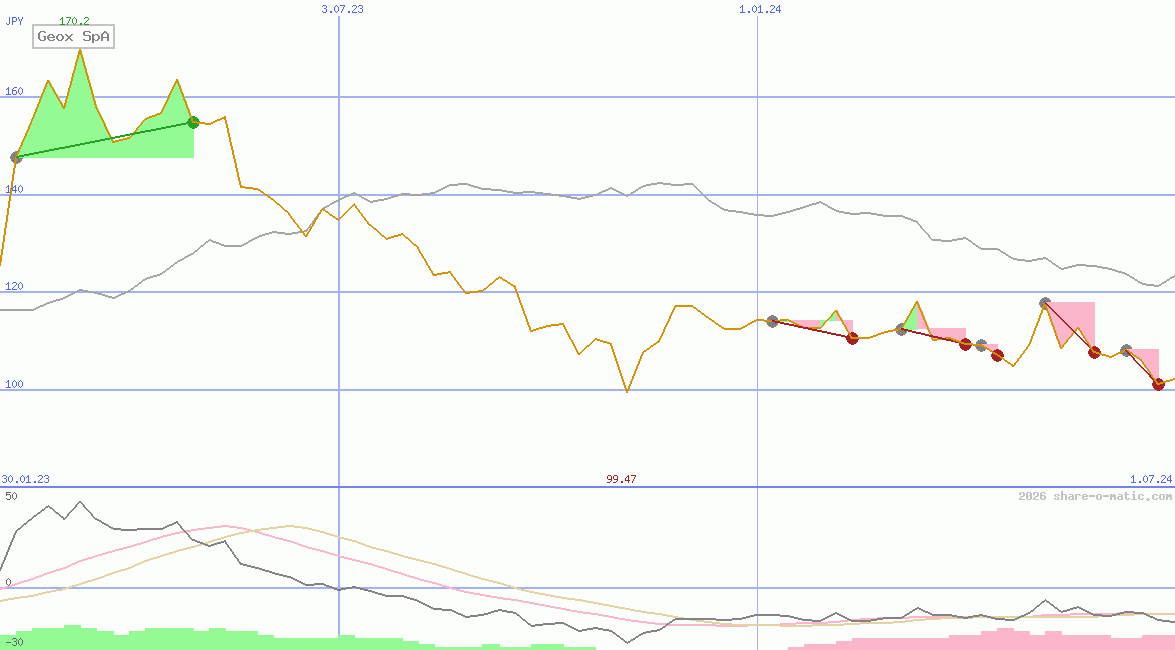1175x650 pixels.
Task: Open the share-o-matic.com watermark link
Action: (1095, 496)
